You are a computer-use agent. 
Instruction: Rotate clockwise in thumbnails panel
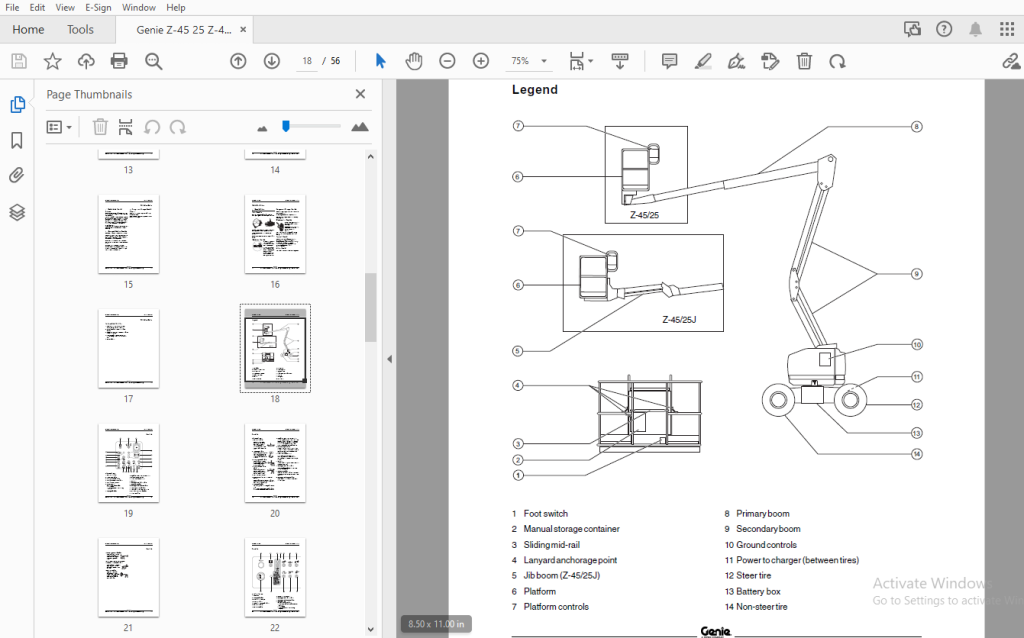(178, 127)
